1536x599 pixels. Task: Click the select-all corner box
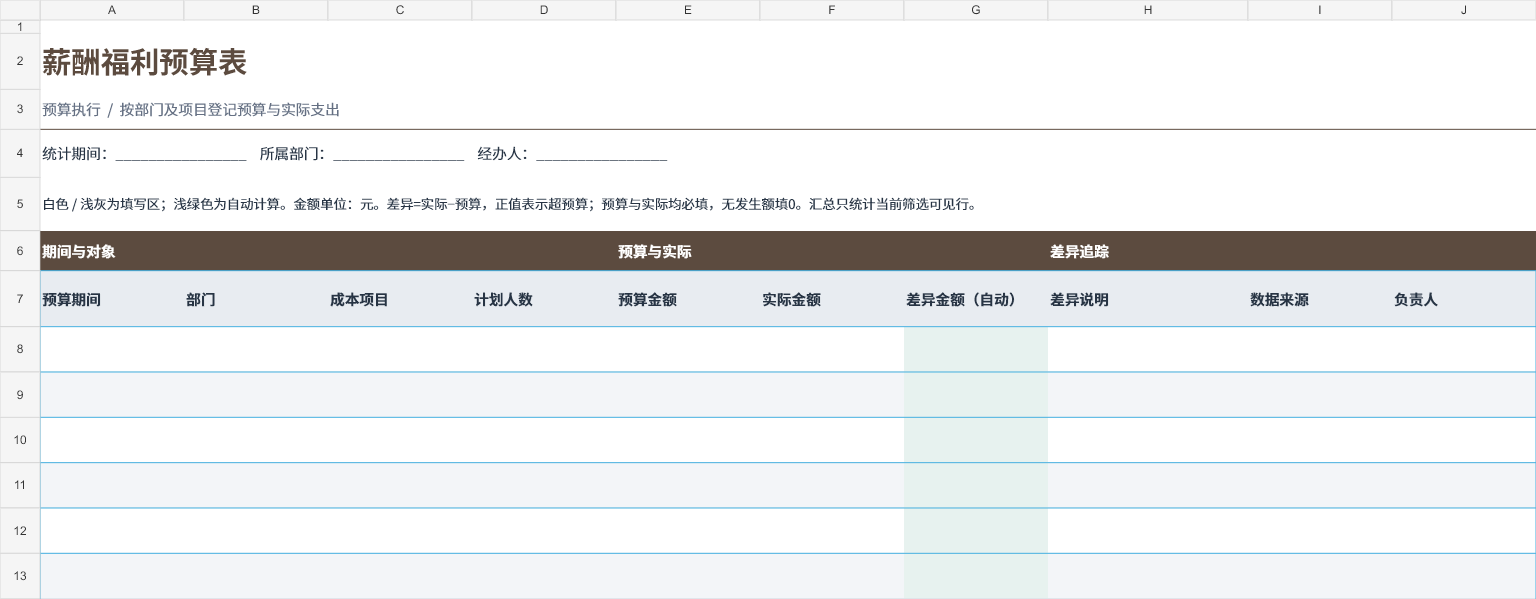(20, 10)
